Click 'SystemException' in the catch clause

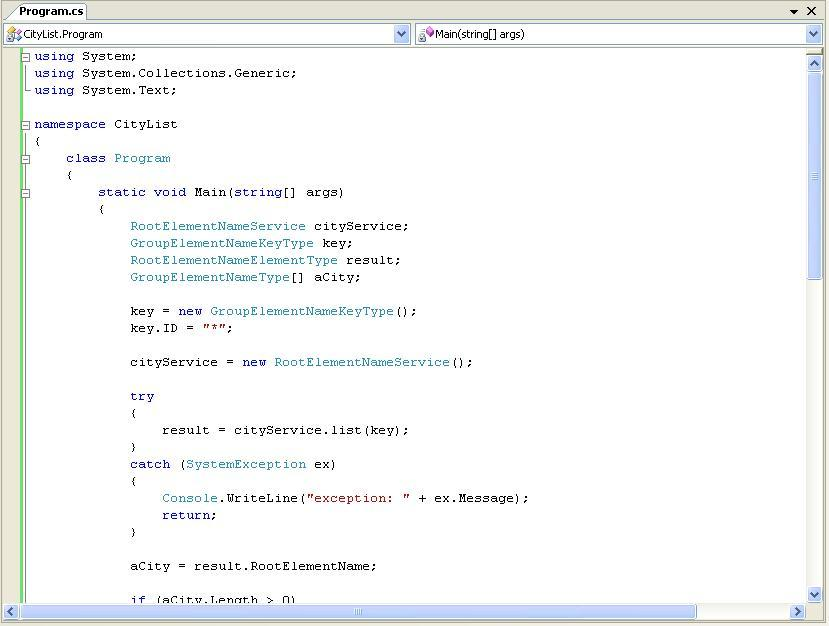[245, 464]
